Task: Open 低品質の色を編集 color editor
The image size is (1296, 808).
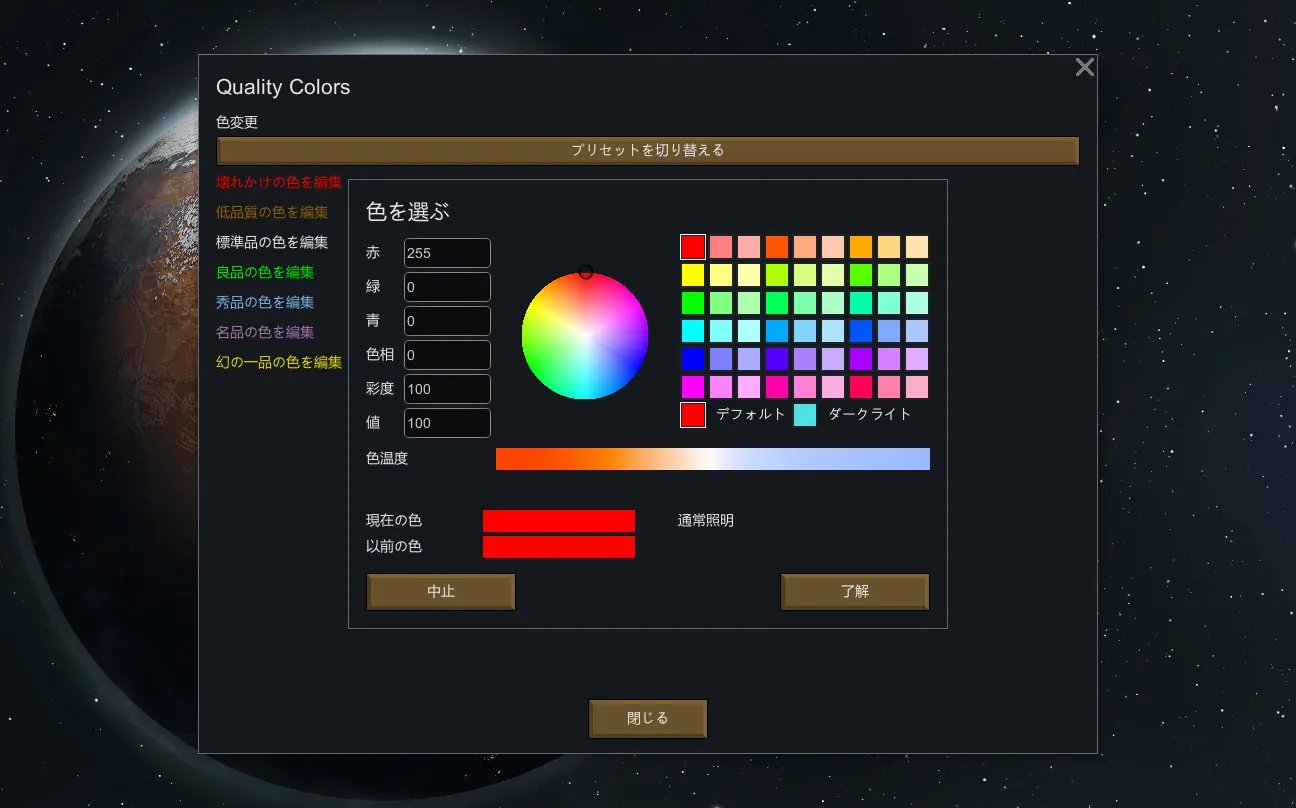Action: click(x=272, y=212)
